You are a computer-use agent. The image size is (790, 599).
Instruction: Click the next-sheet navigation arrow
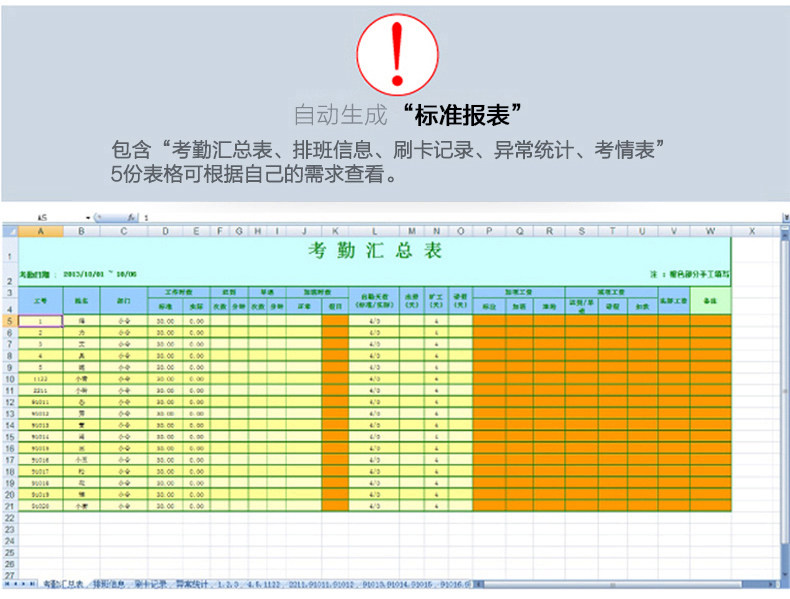[24, 584]
